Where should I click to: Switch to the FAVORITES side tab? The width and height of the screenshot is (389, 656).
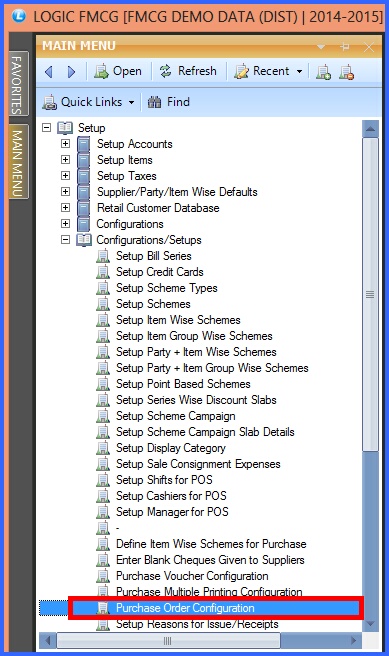click(x=18, y=84)
